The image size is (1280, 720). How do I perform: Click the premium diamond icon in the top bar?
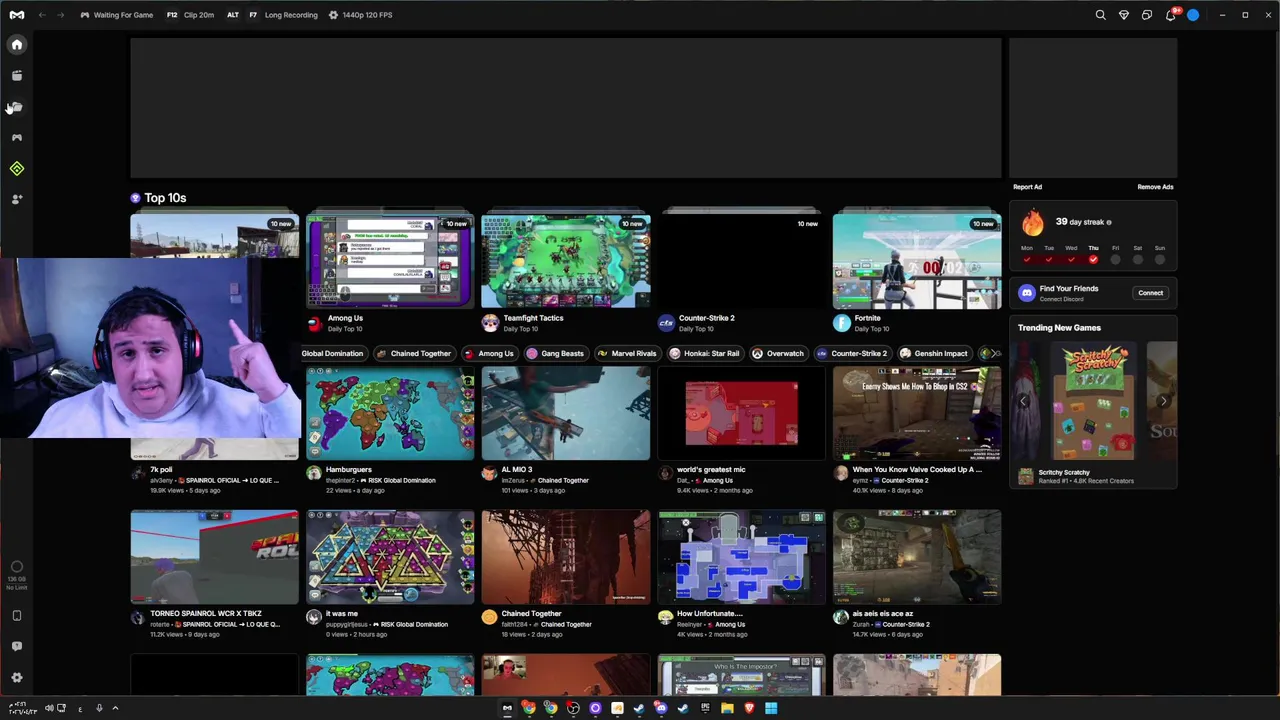click(x=1124, y=15)
